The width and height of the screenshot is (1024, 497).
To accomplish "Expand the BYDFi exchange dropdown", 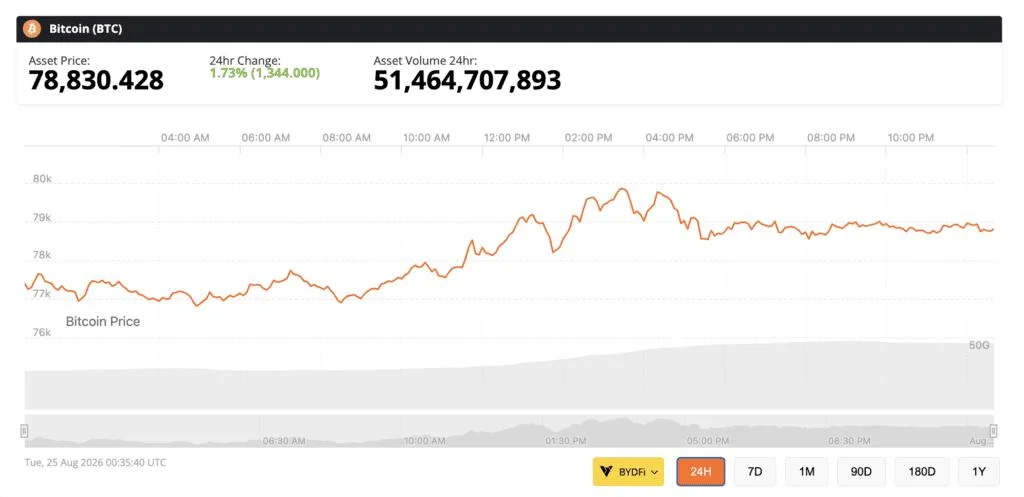I will coord(628,472).
